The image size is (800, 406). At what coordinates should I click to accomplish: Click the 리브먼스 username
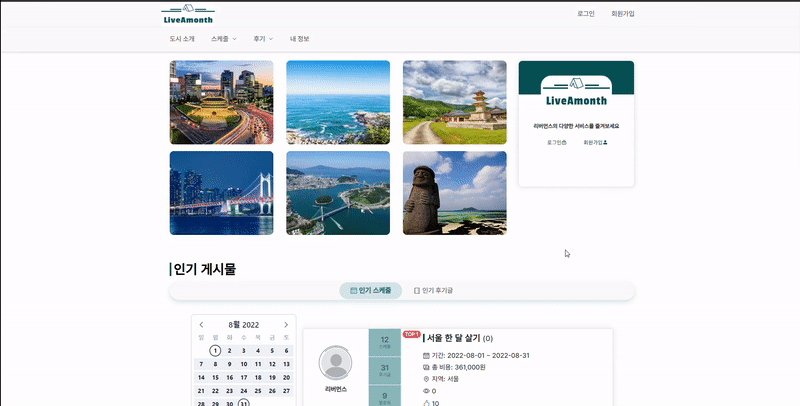point(336,389)
